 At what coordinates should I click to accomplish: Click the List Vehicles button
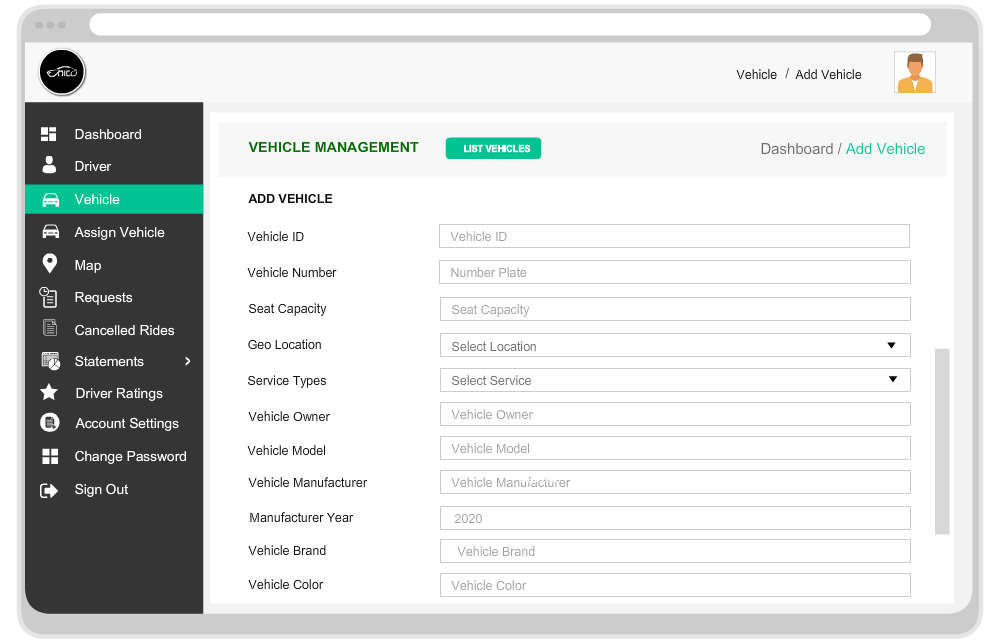494,148
